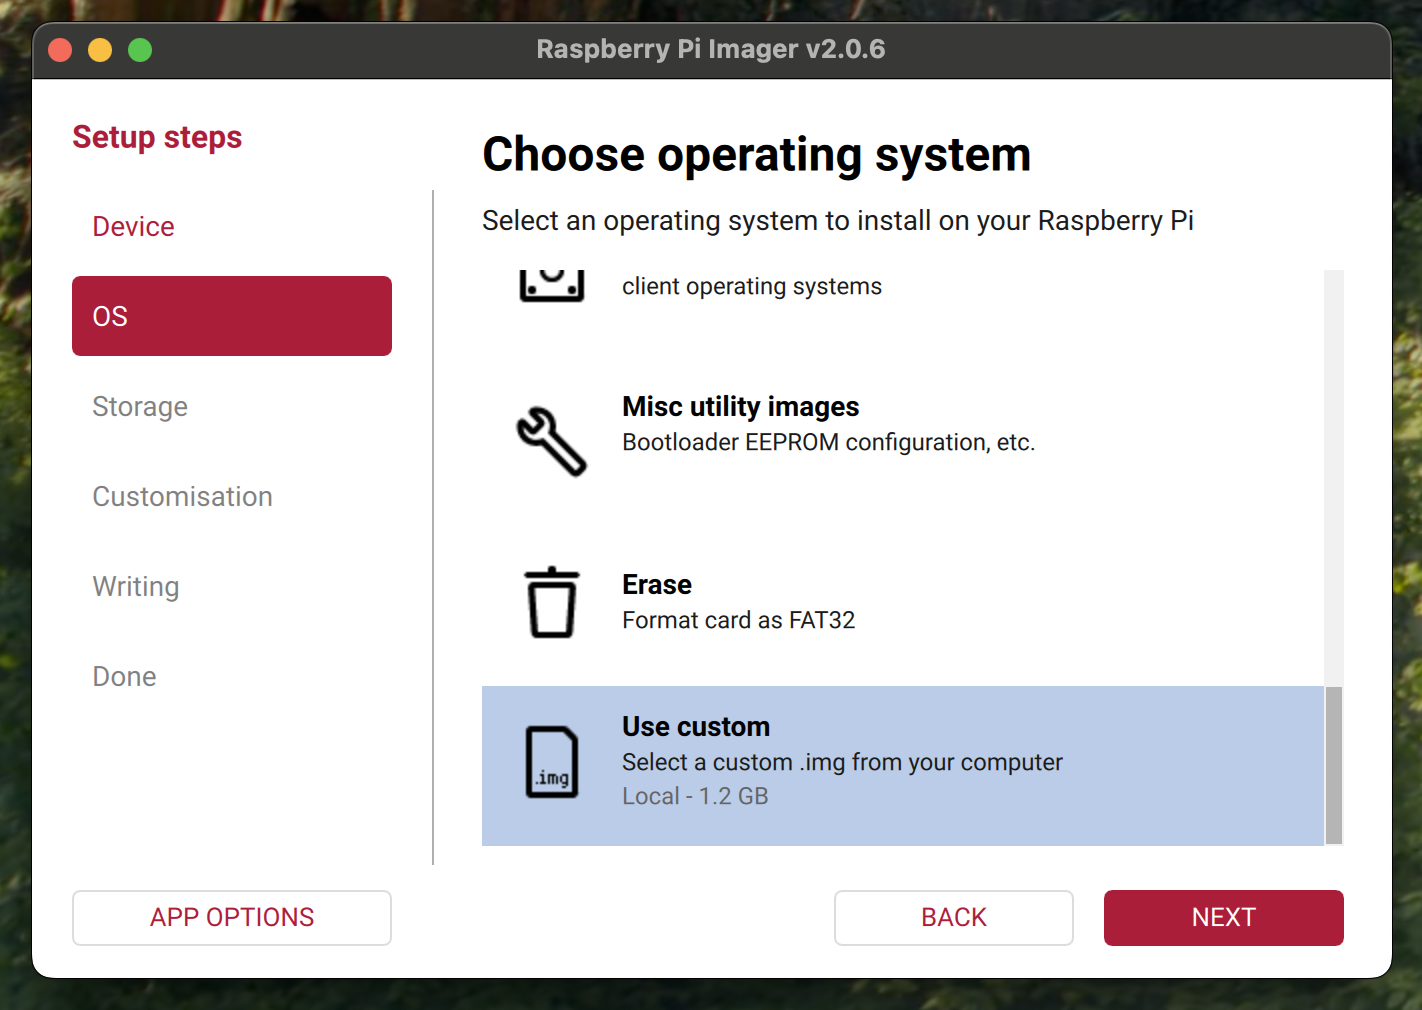Click the NEXT button
The height and width of the screenshot is (1010, 1422).
(1224, 918)
